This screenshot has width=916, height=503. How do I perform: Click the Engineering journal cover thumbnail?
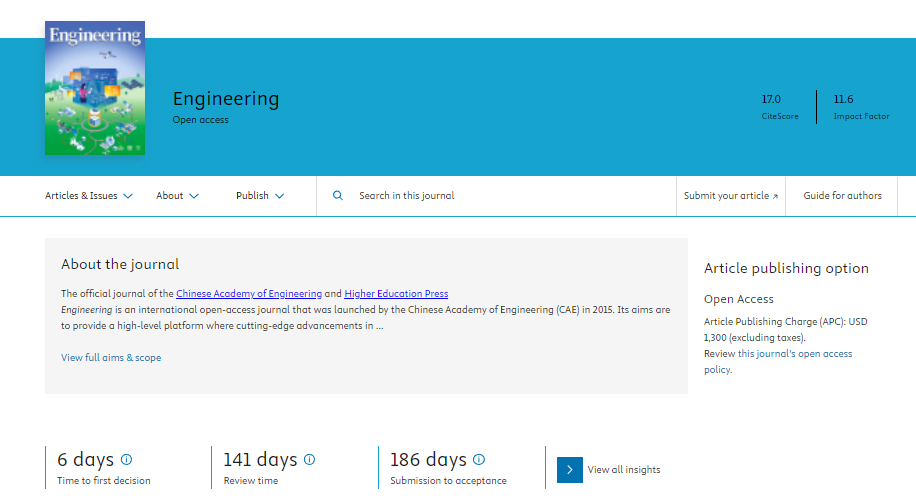95,88
